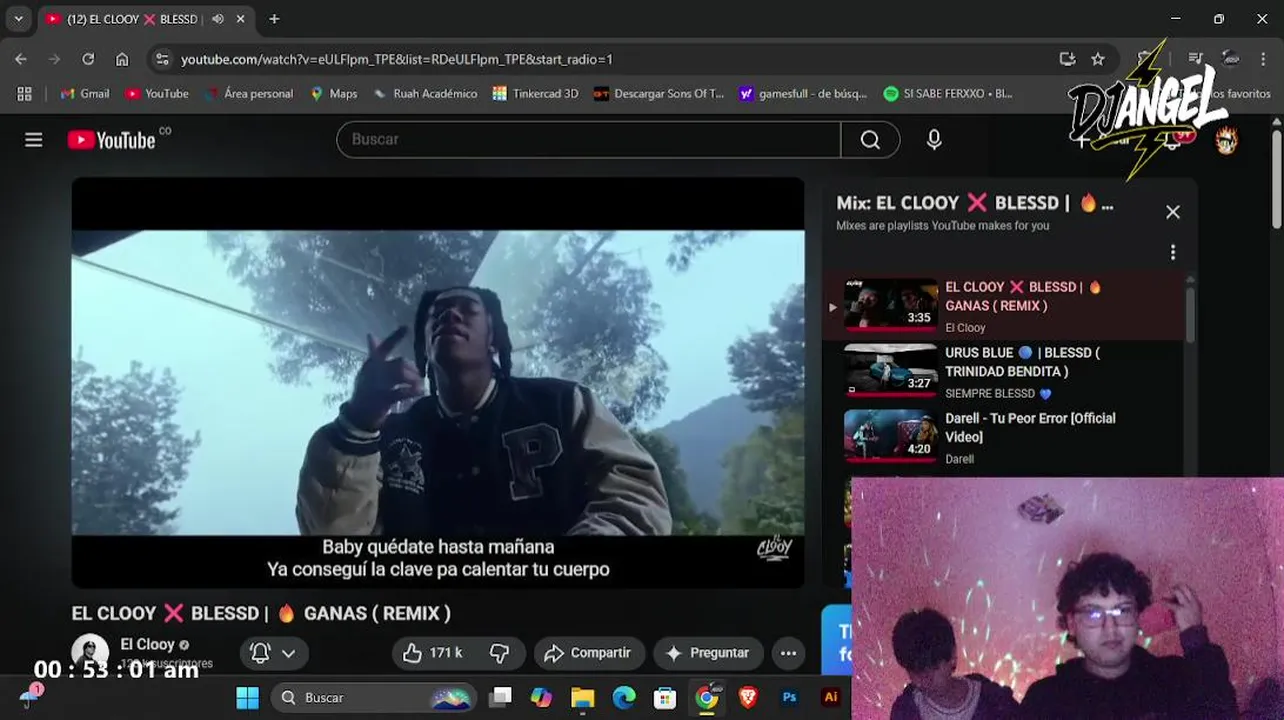Open the Windows Start menu
1284x720 pixels.
(x=247, y=698)
